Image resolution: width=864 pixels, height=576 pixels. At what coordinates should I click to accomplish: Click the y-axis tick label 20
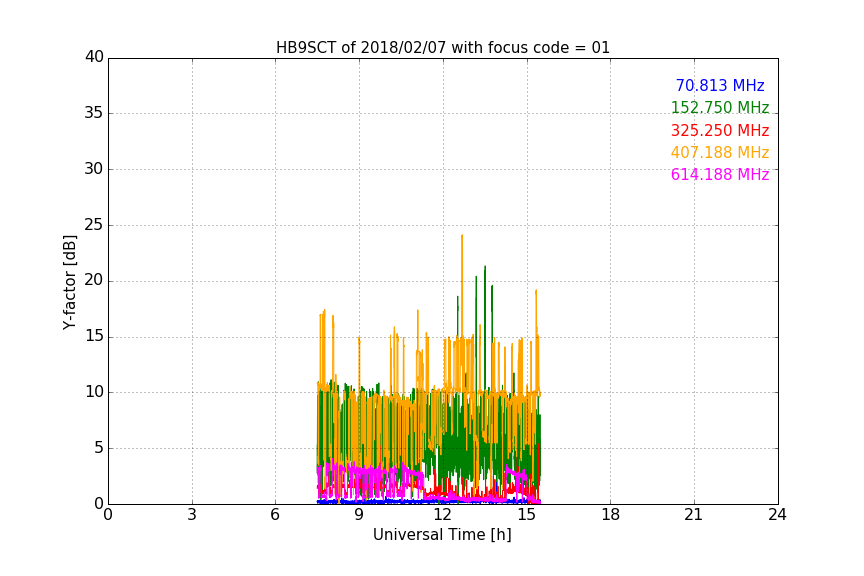click(x=94, y=280)
